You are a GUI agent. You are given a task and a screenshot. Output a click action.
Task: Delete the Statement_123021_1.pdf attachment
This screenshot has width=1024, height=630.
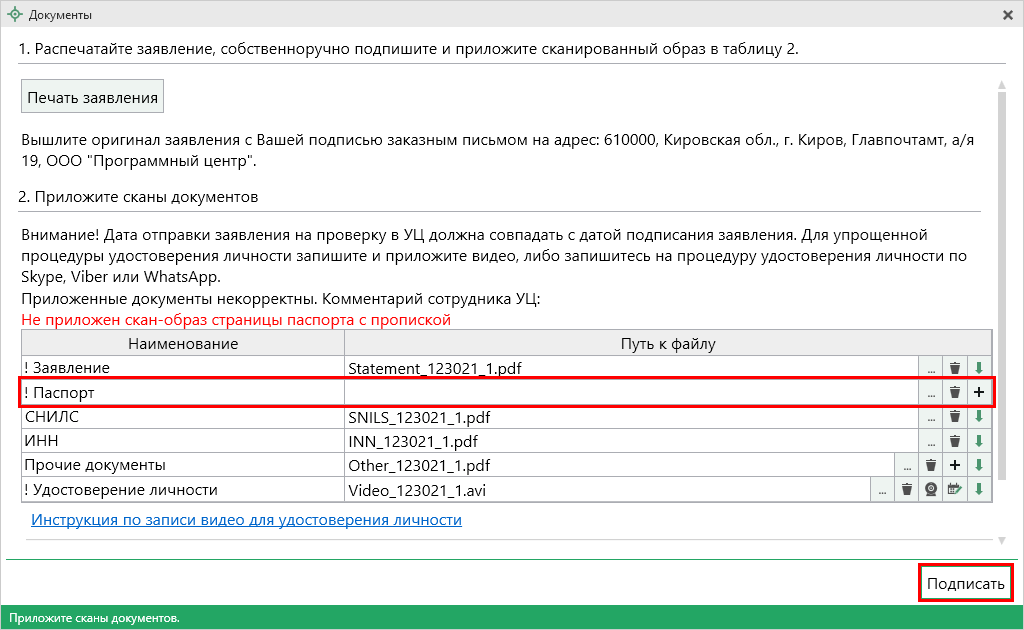955,368
